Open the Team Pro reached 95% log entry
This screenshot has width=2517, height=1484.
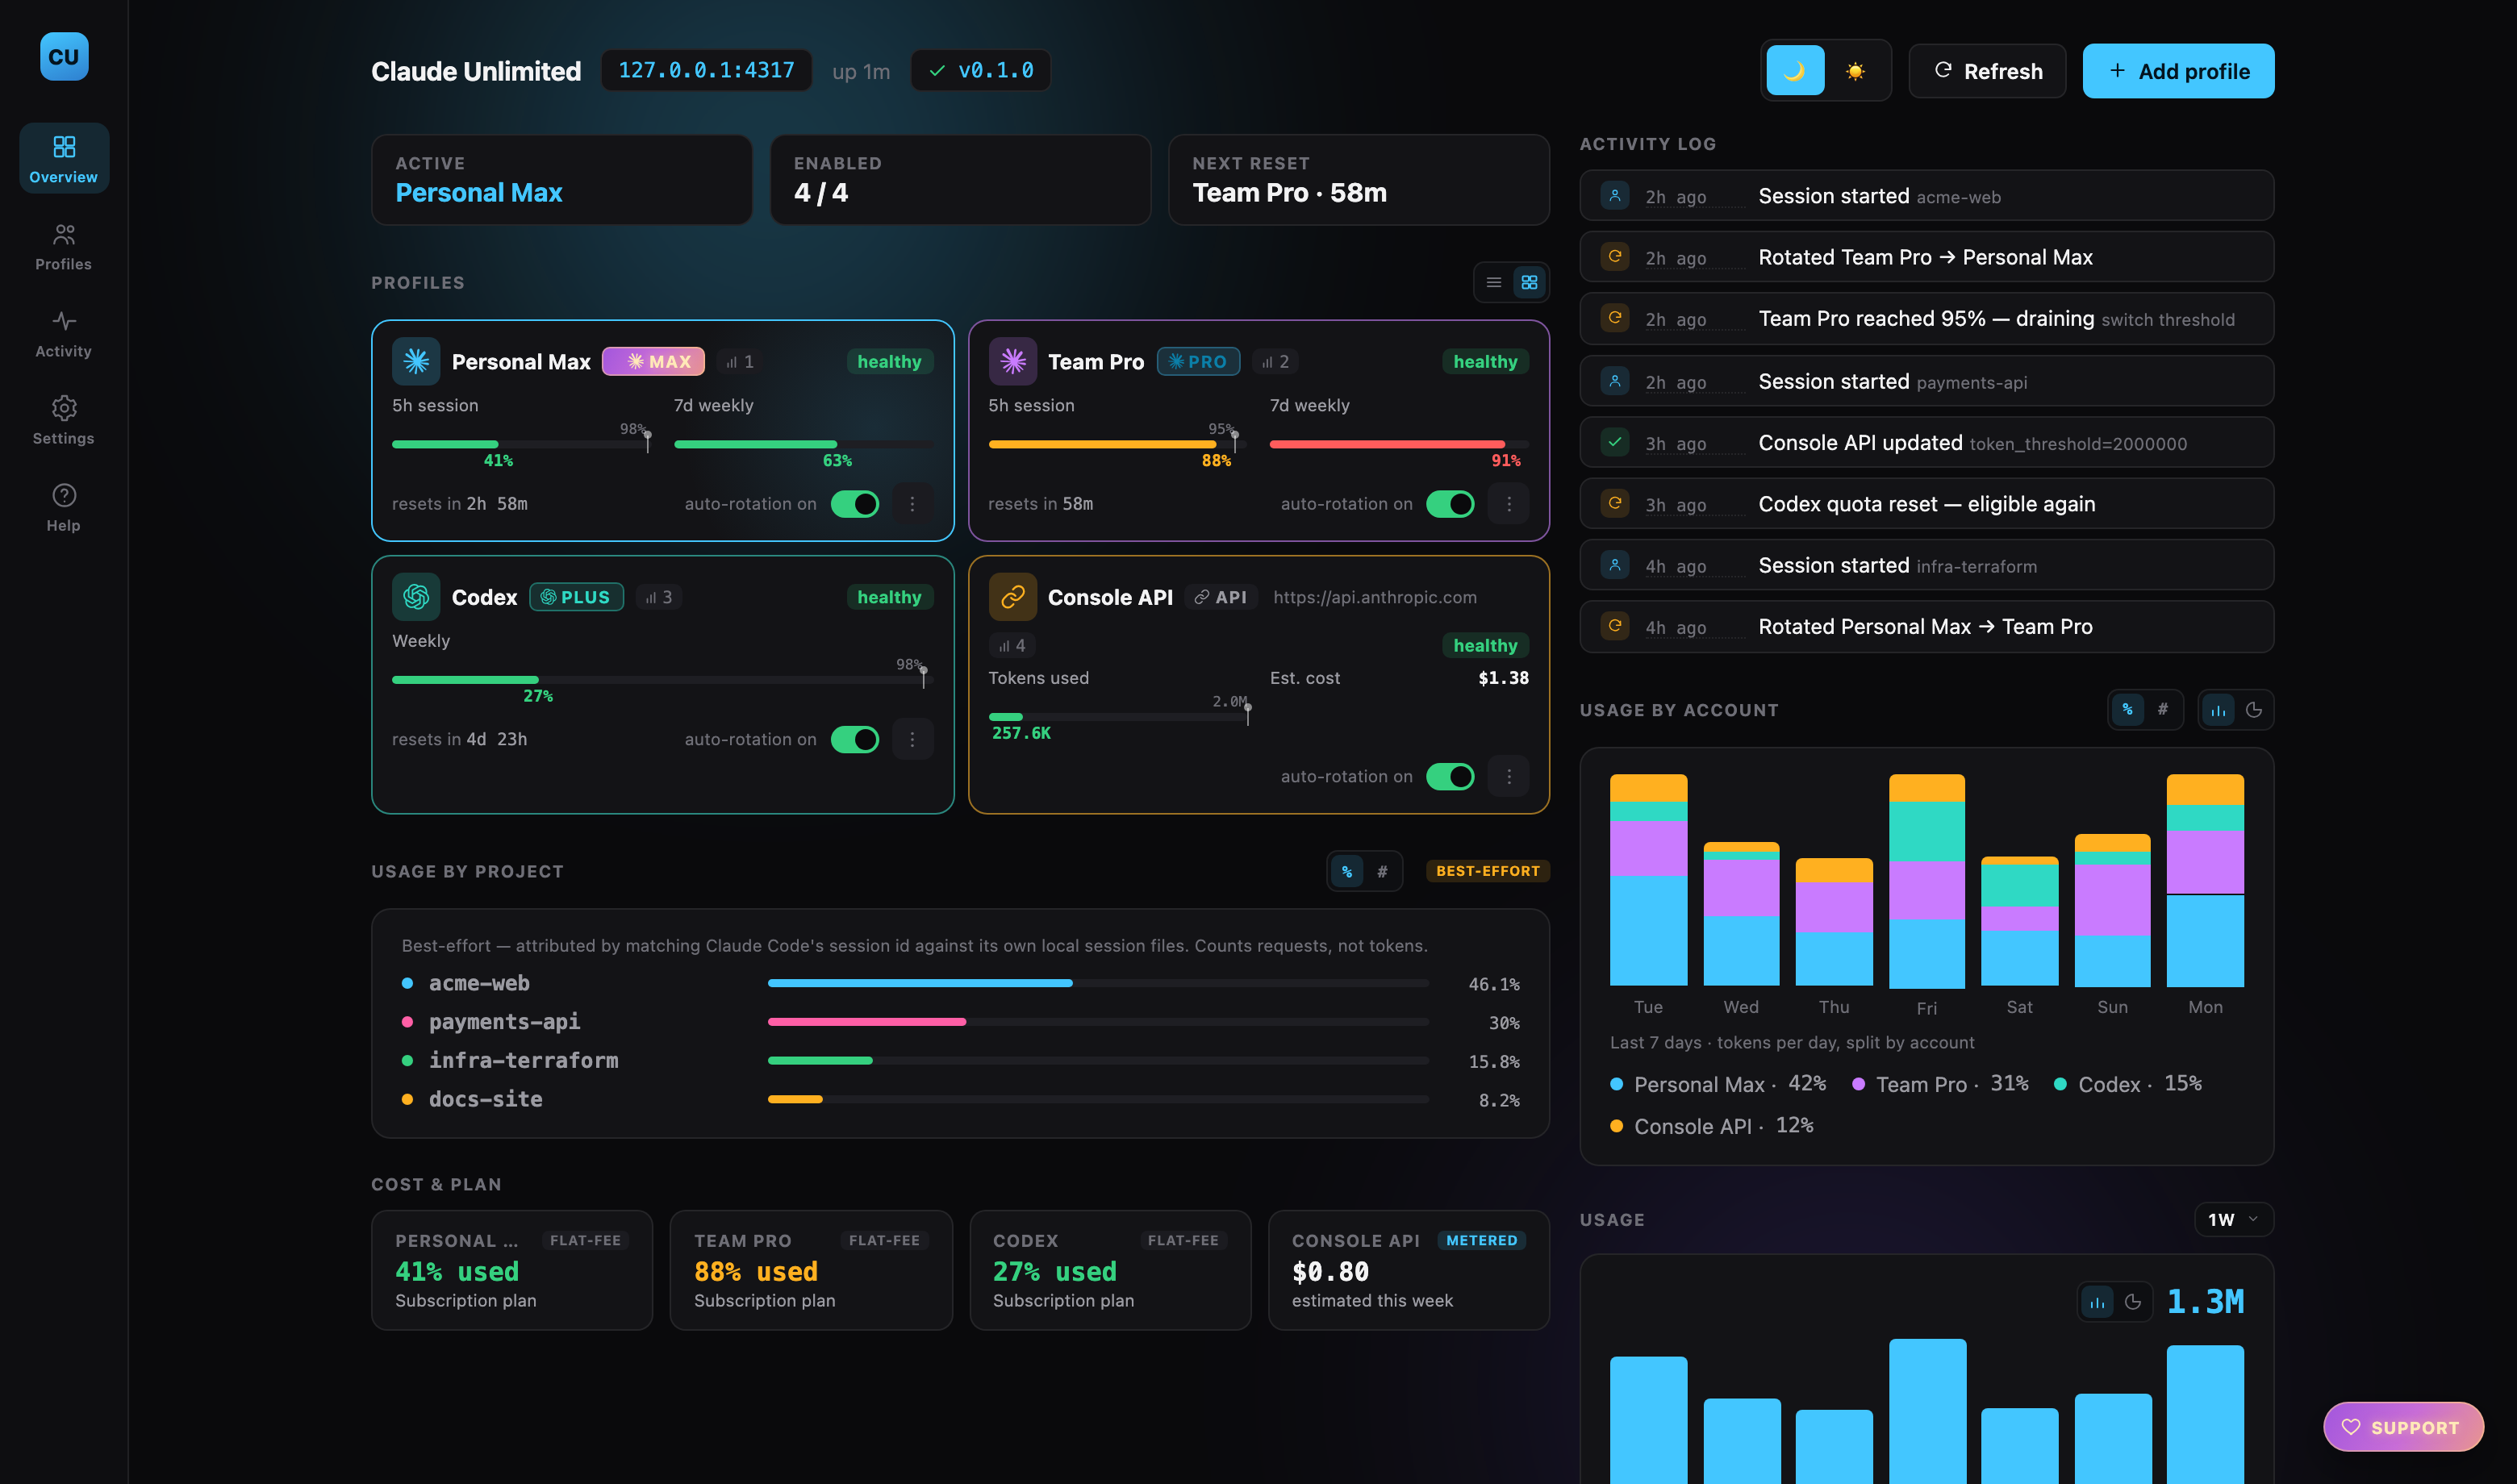[1926, 318]
